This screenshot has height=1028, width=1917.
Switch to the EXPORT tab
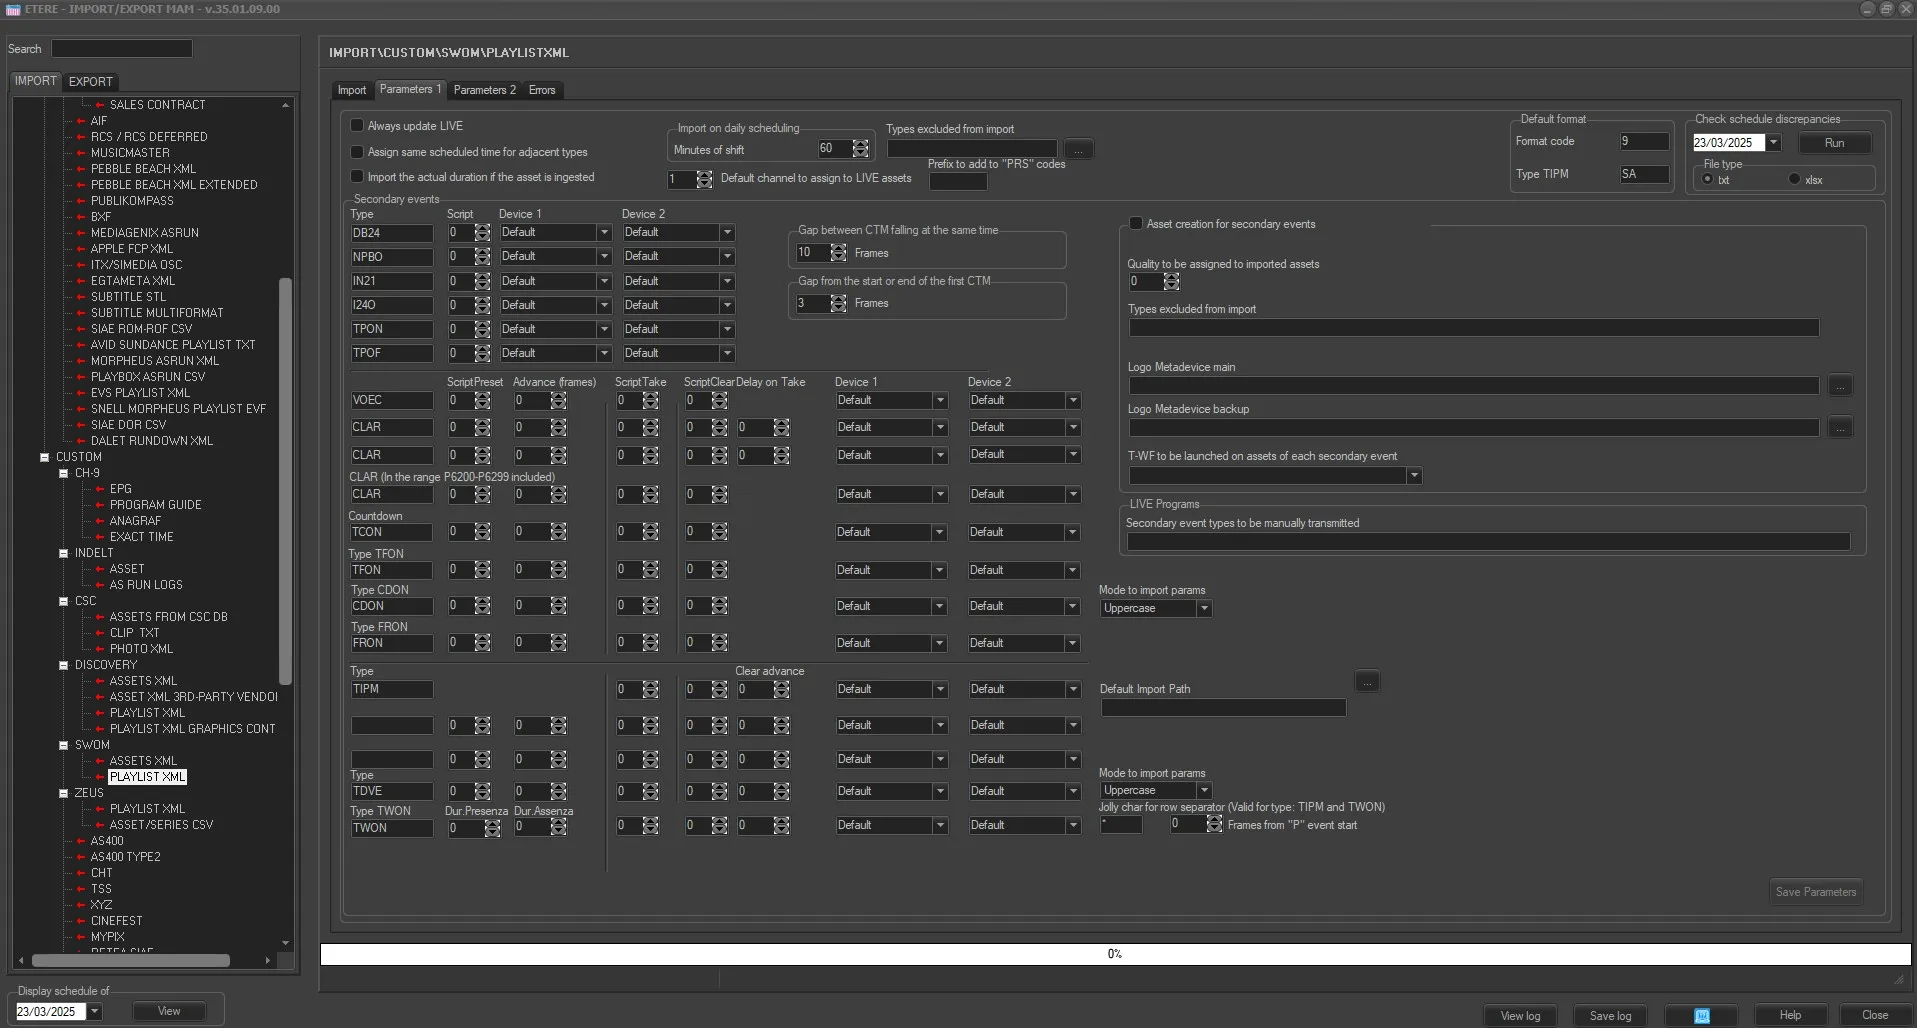click(90, 81)
